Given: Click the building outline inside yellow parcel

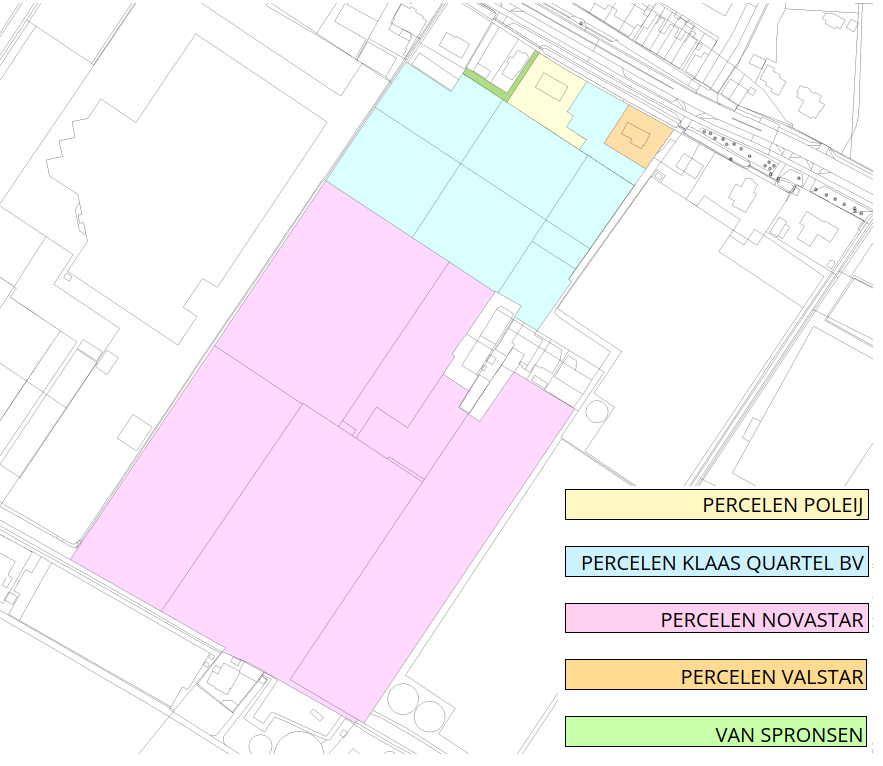Looking at the screenshot, I should click(x=552, y=87).
